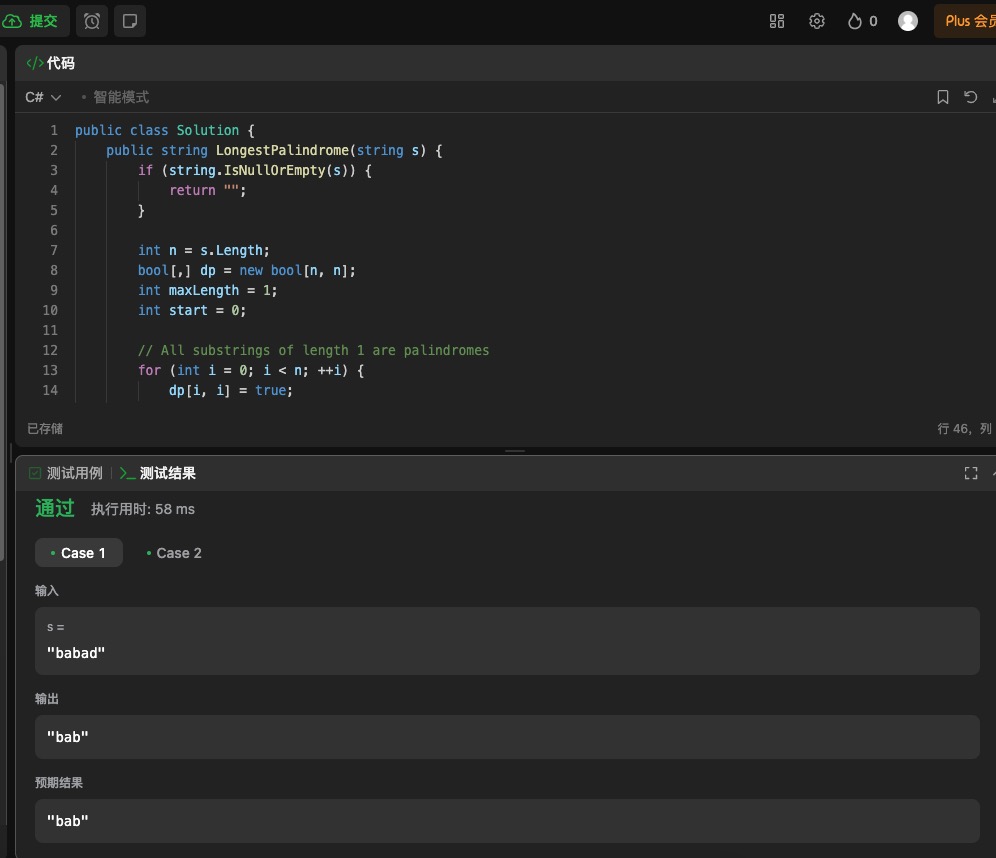Click line number 7 in gutter
The image size is (996, 858).
(54, 250)
